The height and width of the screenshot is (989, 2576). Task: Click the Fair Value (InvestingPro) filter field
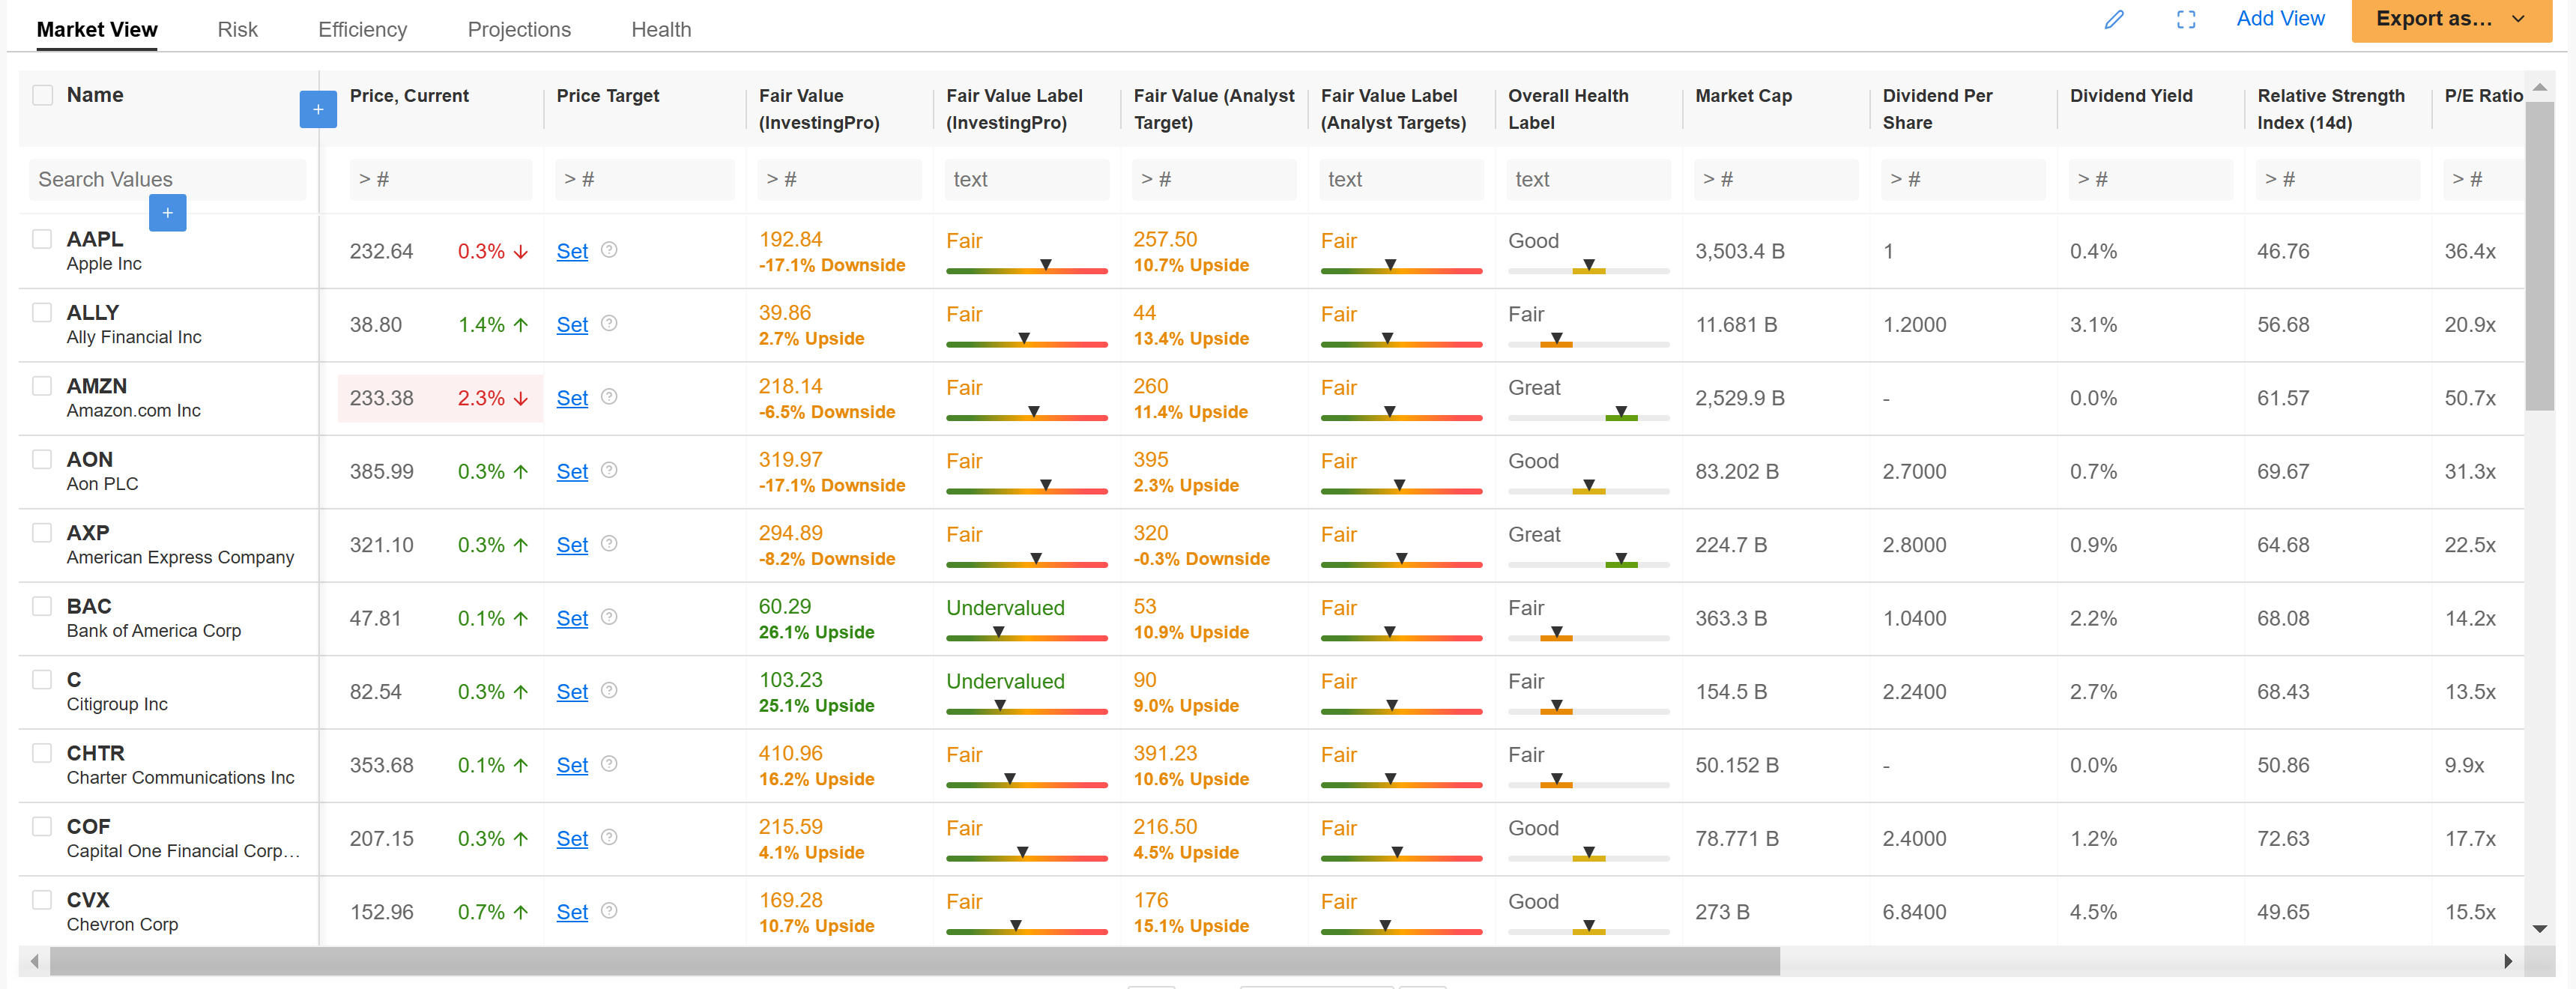(x=839, y=179)
